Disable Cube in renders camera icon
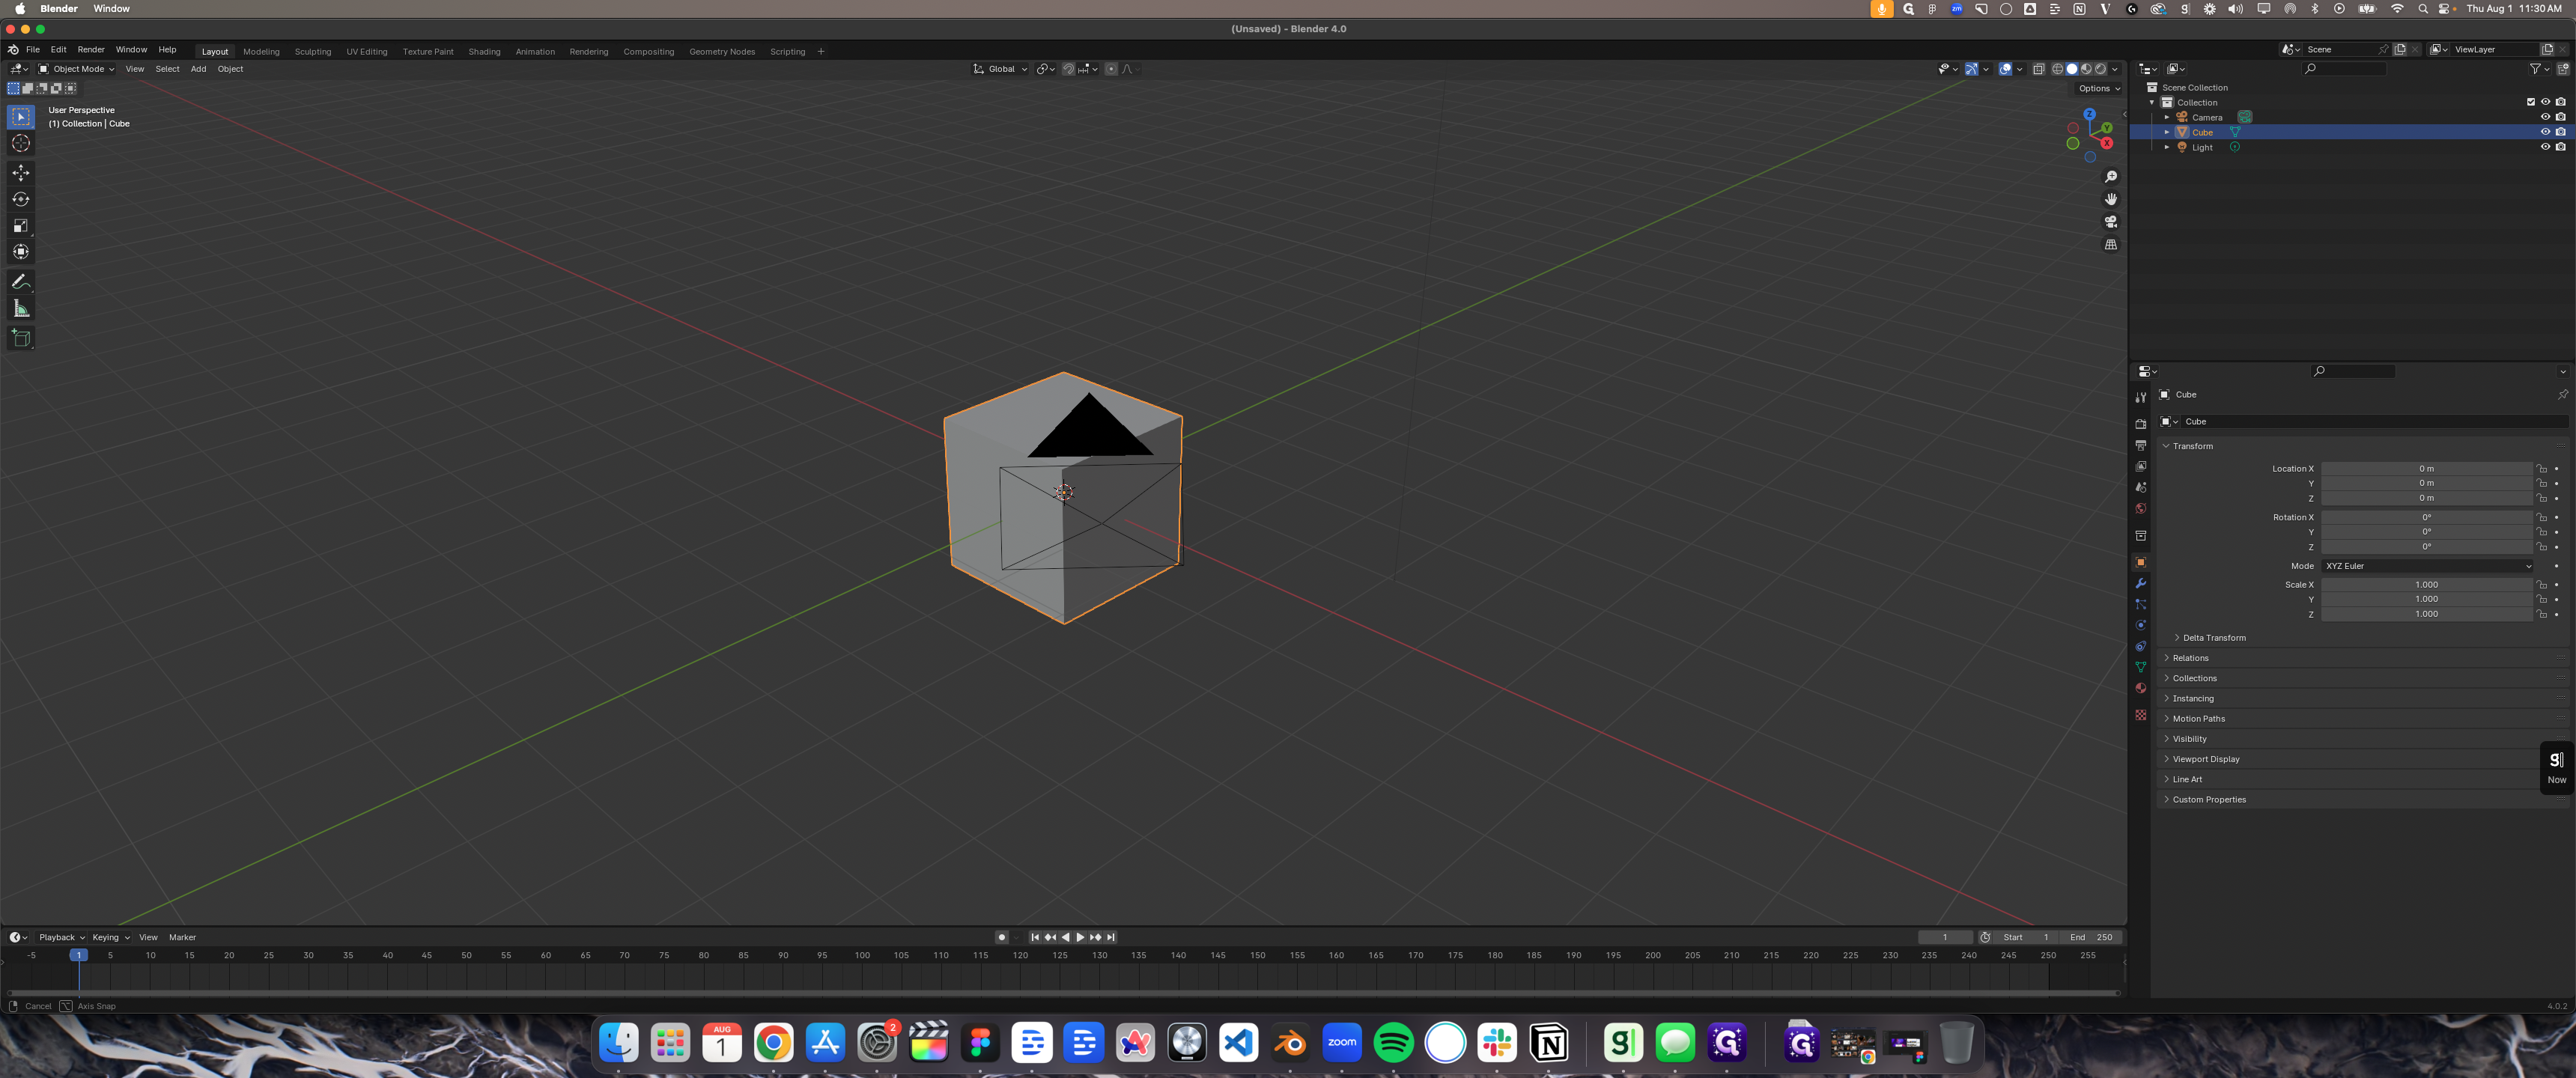The height and width of the screenshot is (1078, 2576). (2560, 132)
